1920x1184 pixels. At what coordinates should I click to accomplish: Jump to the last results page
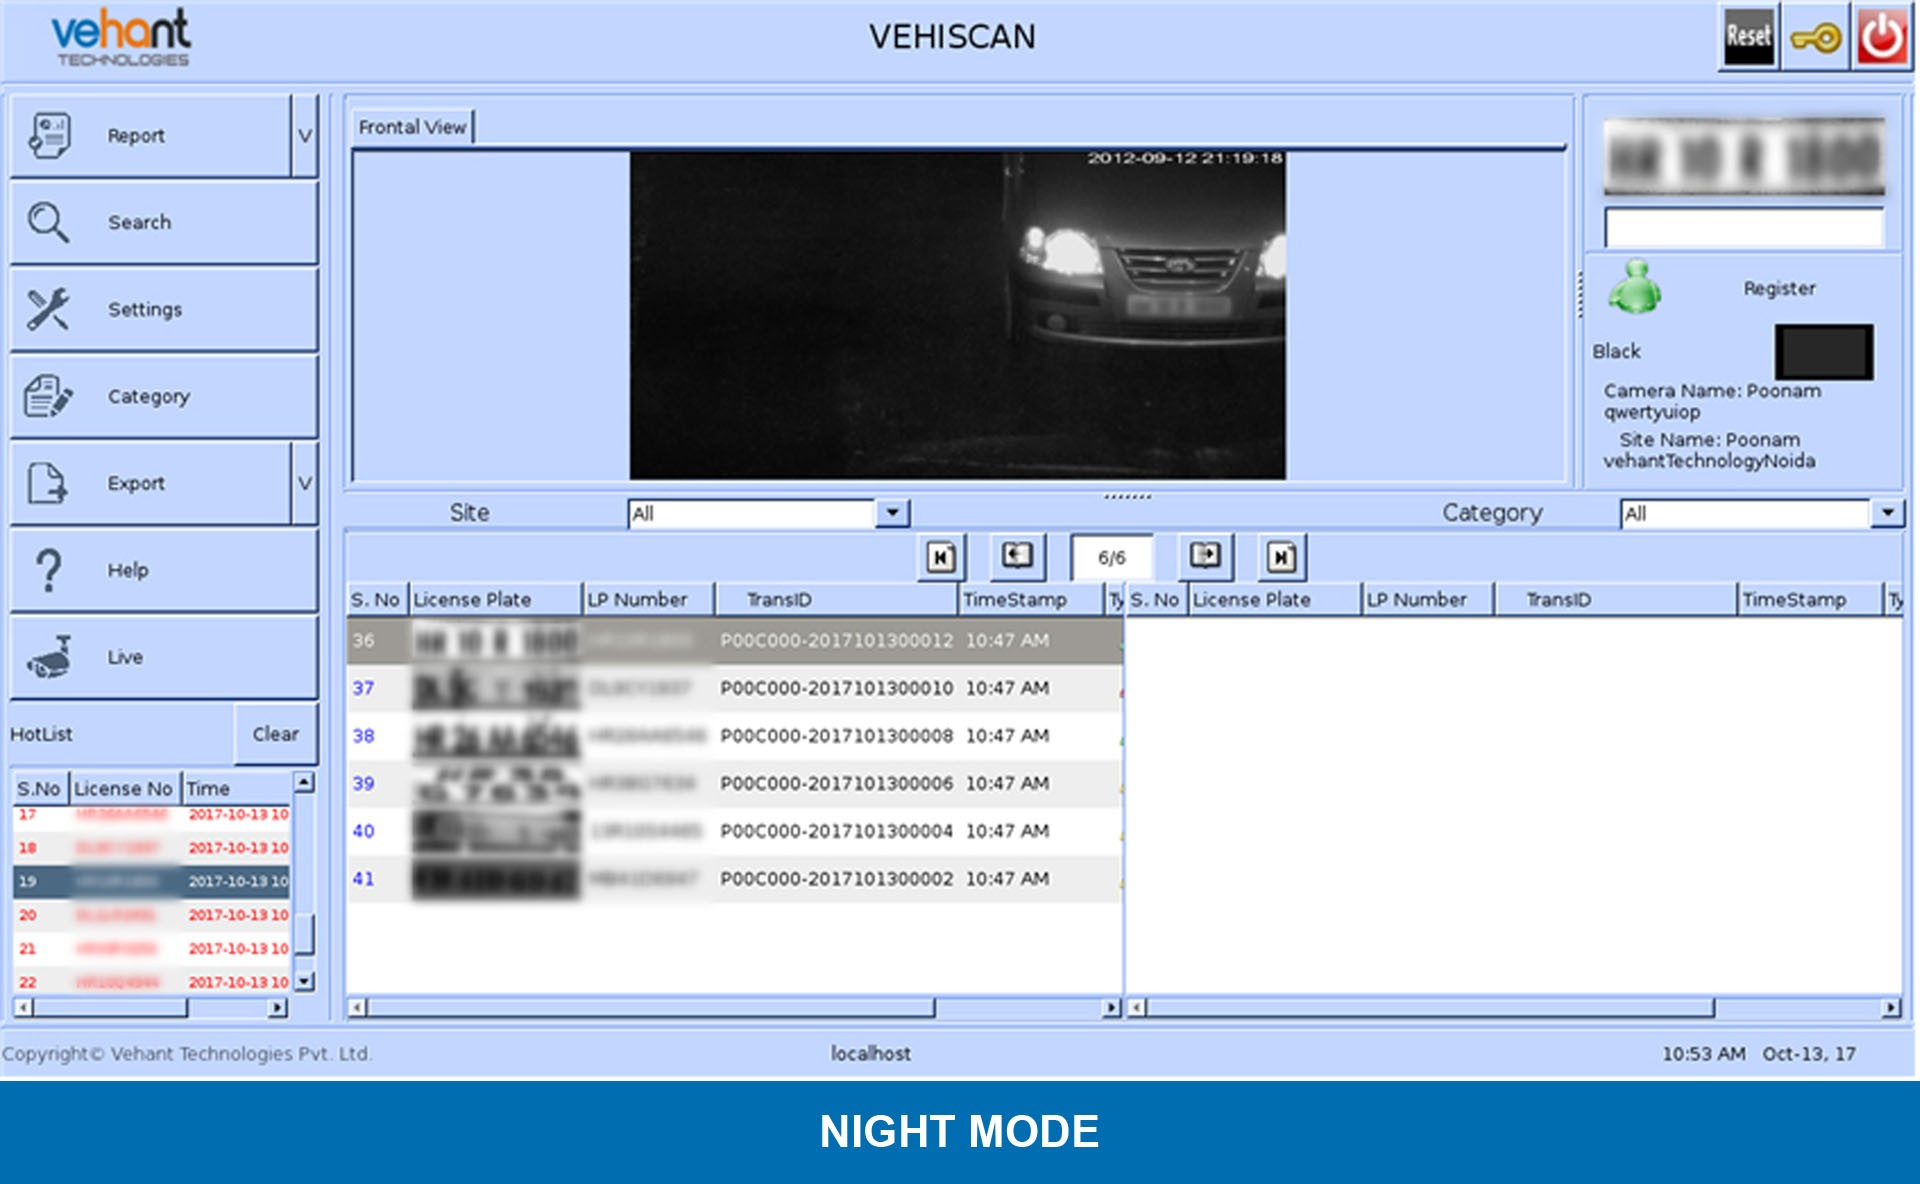point(1282,557)
